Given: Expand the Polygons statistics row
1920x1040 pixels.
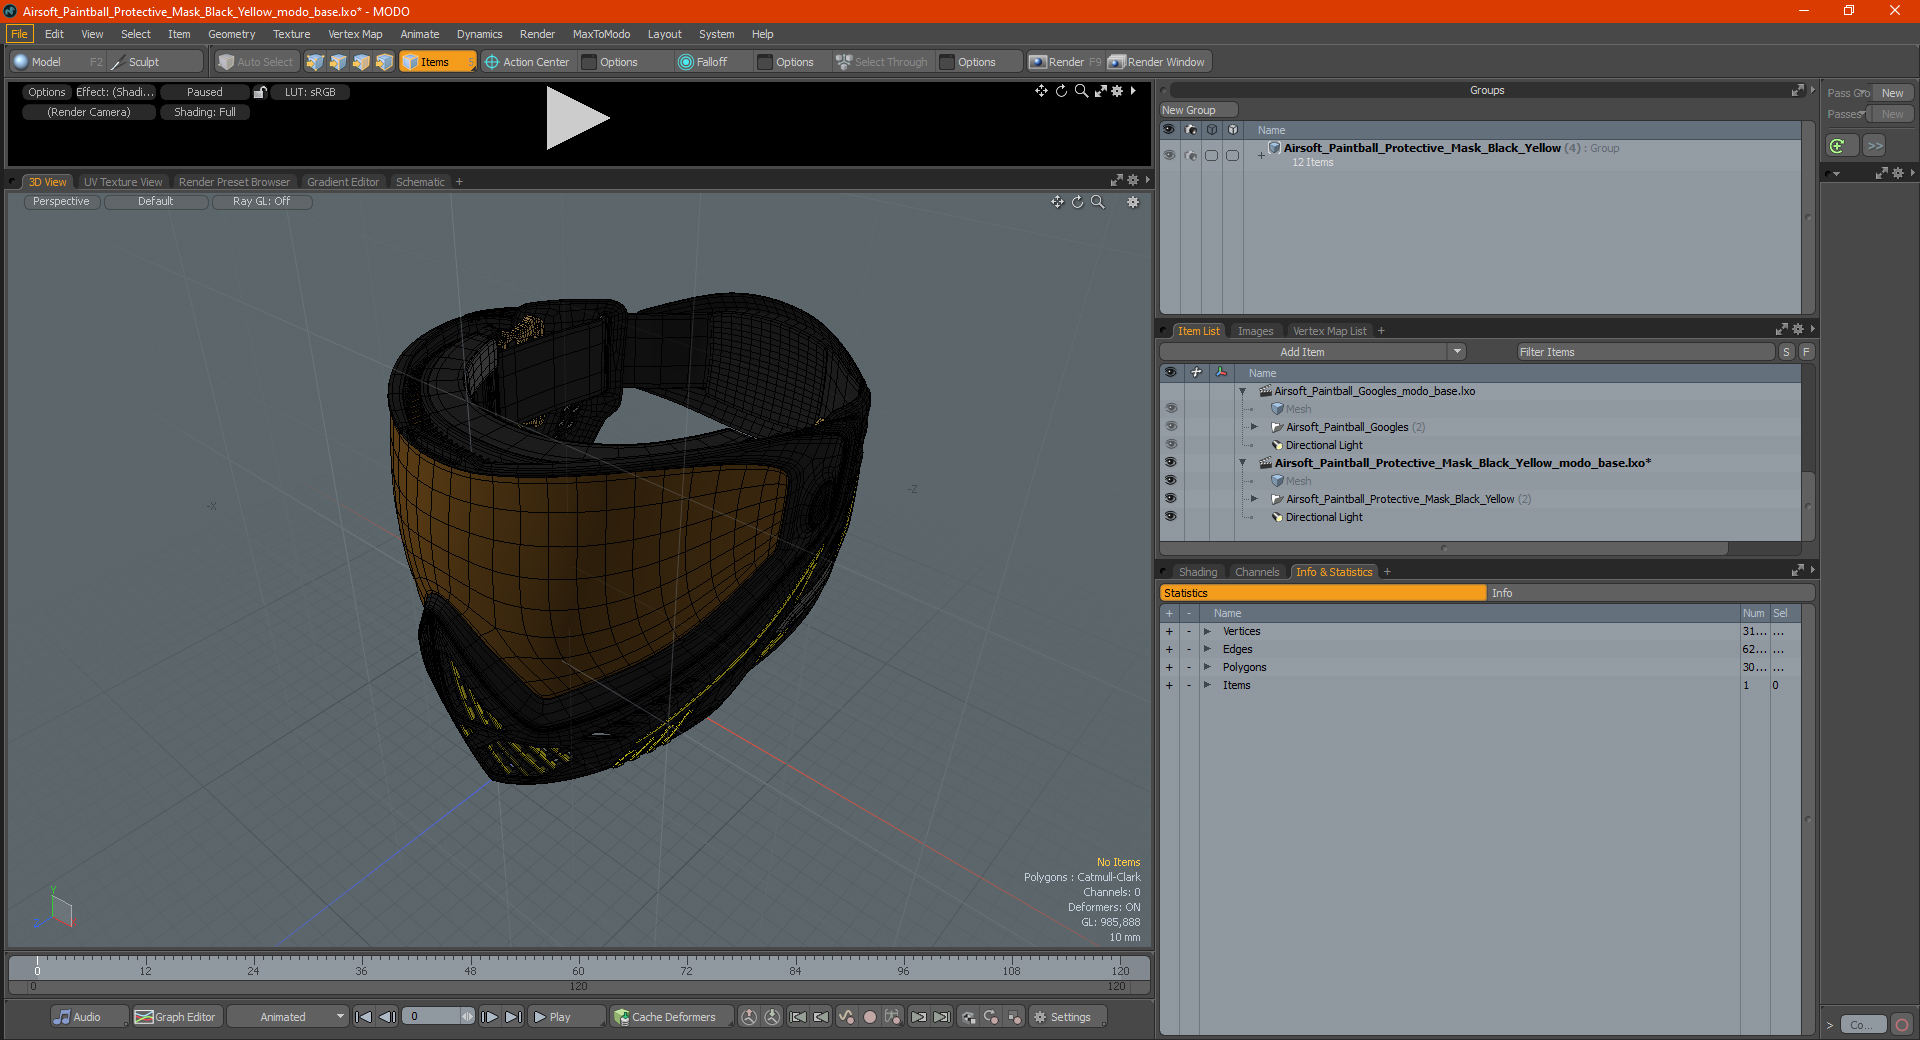Looking at the screenshot, I should (1207, 667).
